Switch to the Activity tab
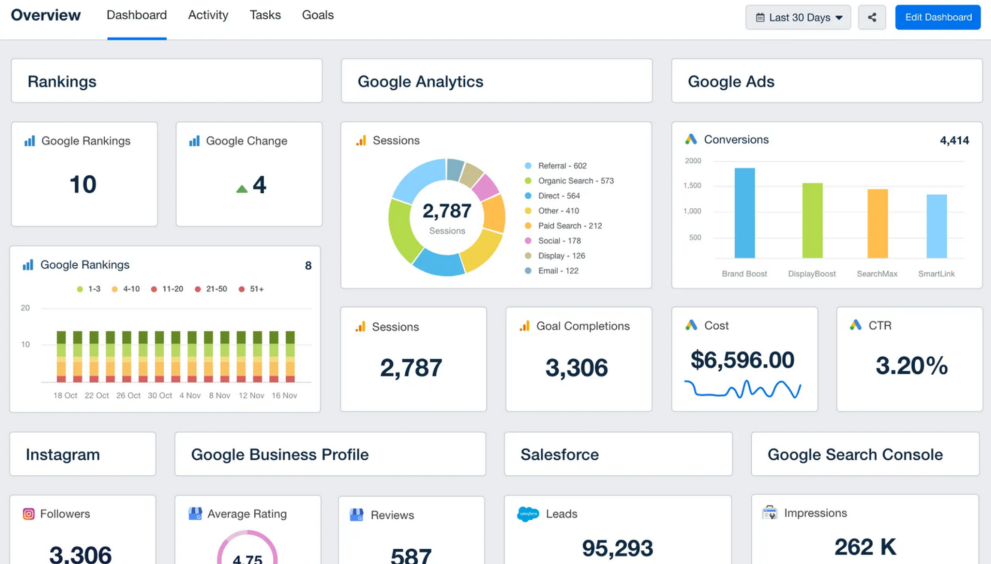This screenshot has height=564, width=991. [x=208, y=15]
